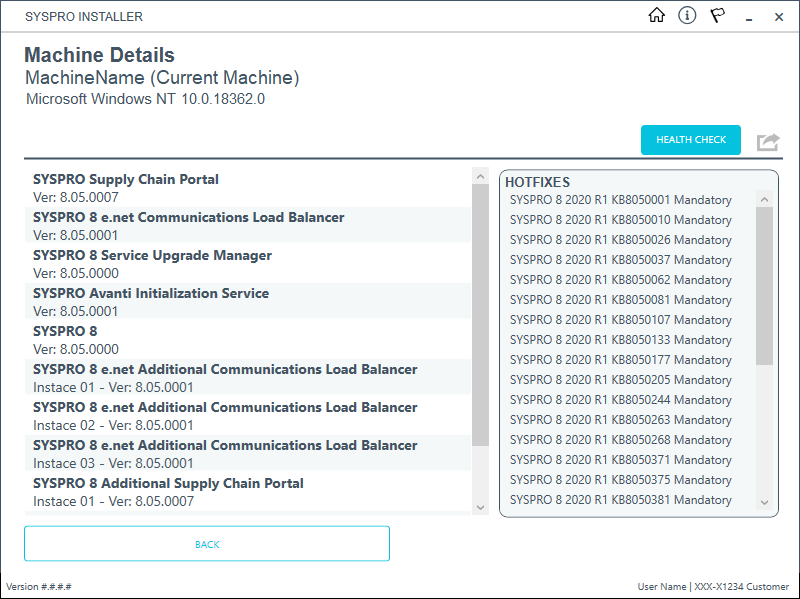Minimize the SYSPRO Installer window
This screenshot has width=800, height=599.
[750, 17]
